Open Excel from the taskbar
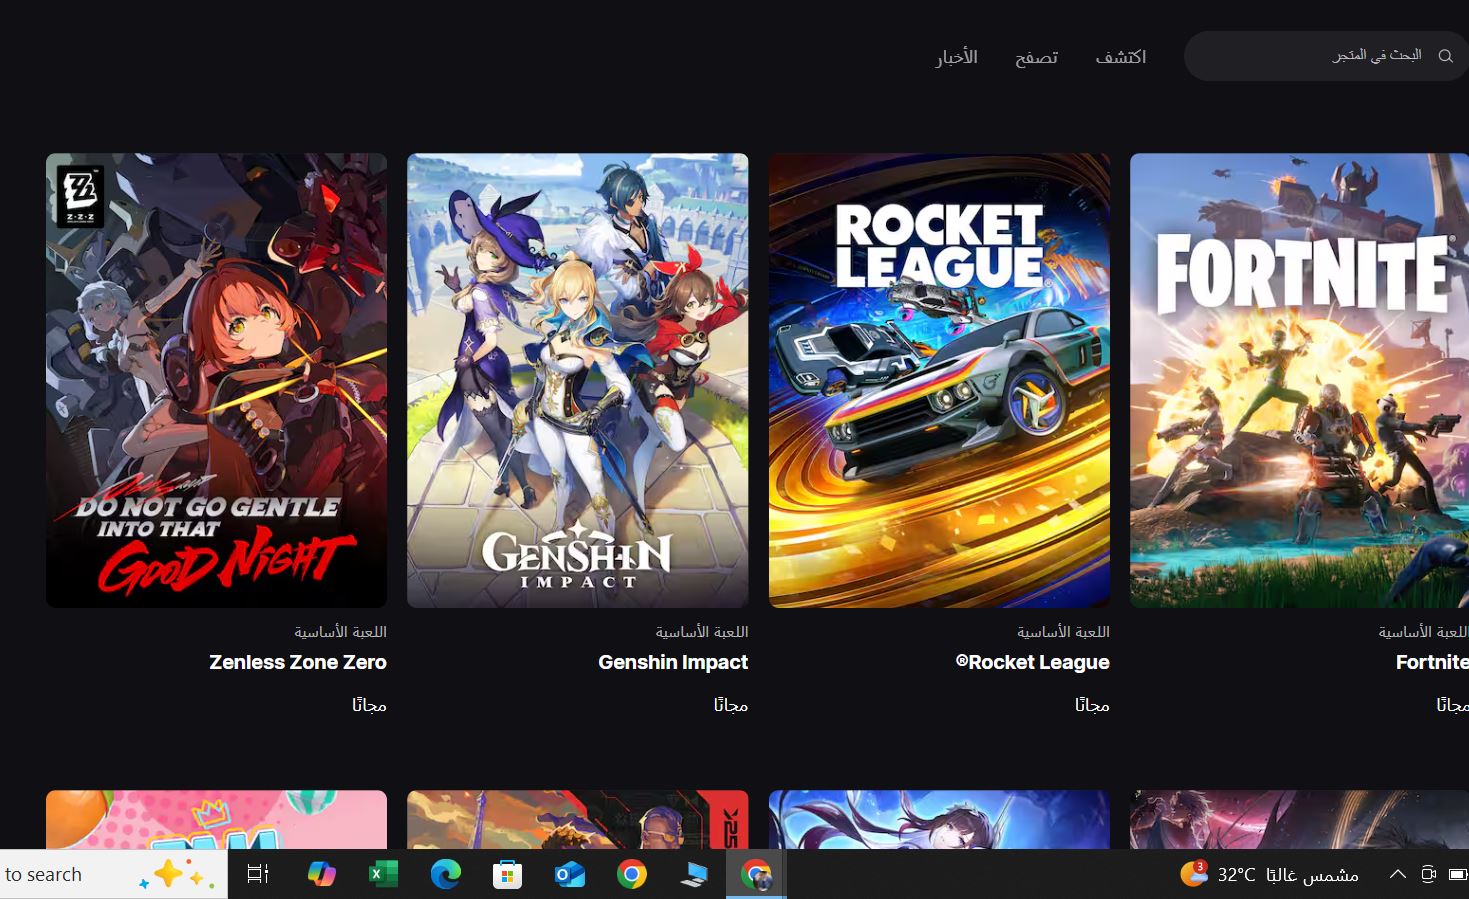The image size is (1469, 899). pyautogui.click(x=383, y=874)
